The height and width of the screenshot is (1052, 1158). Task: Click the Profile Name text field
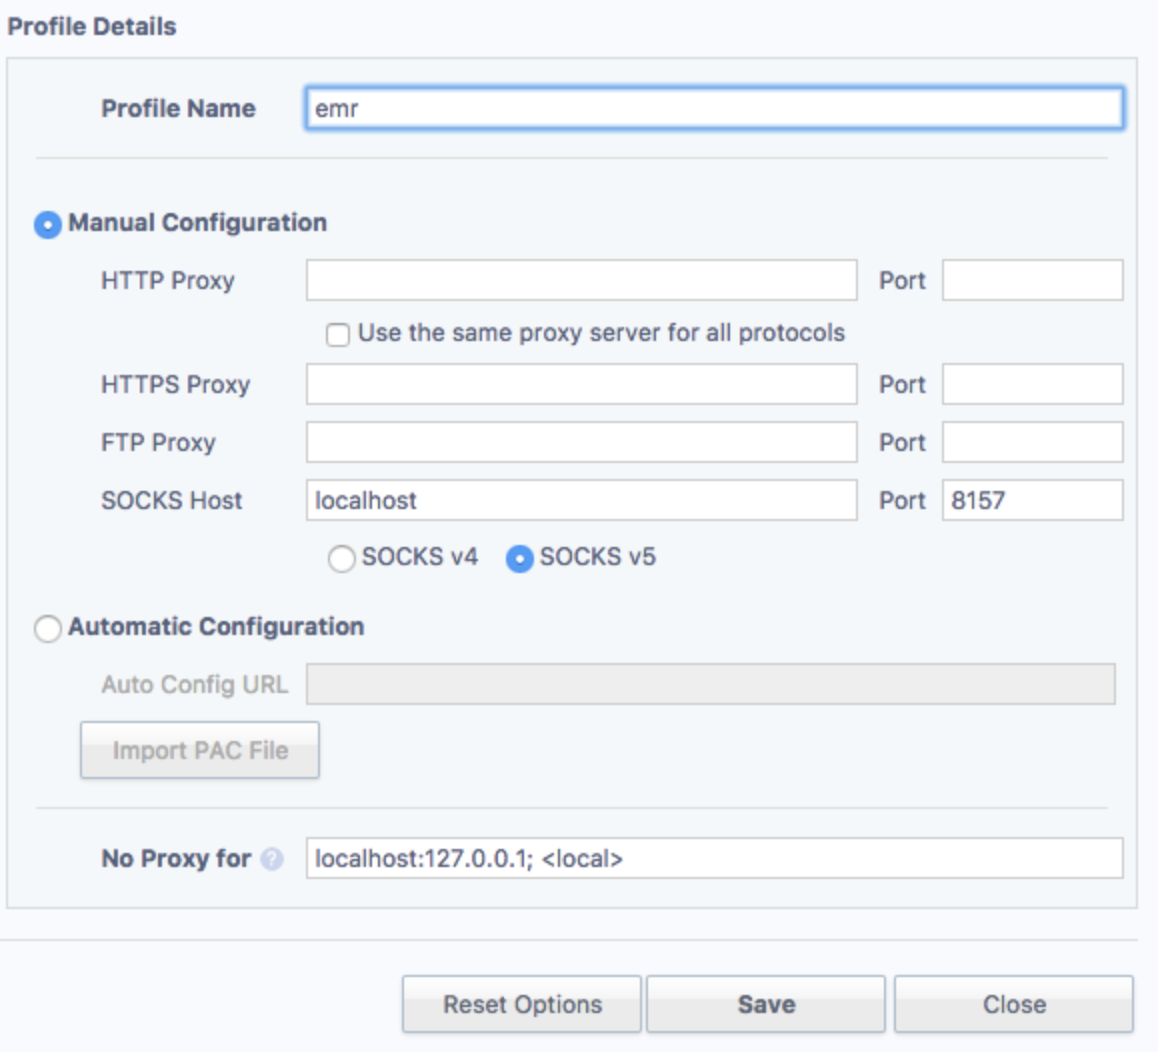click(x=713, y=109)
